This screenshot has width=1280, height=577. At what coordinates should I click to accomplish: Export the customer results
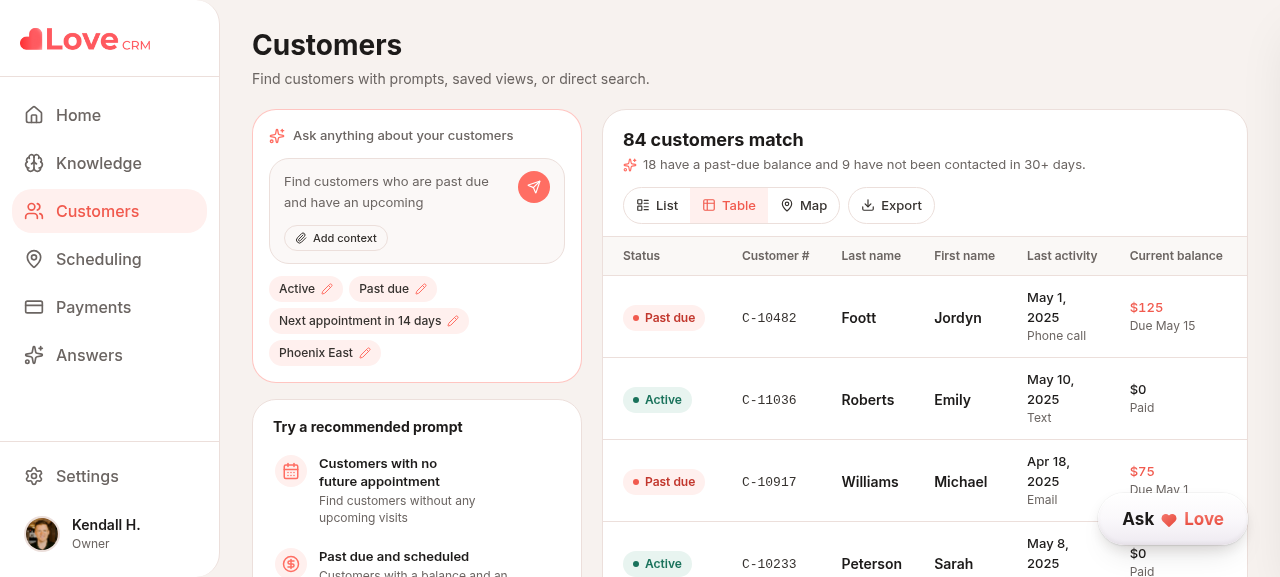pyautogui.click(x=891, y=205)
